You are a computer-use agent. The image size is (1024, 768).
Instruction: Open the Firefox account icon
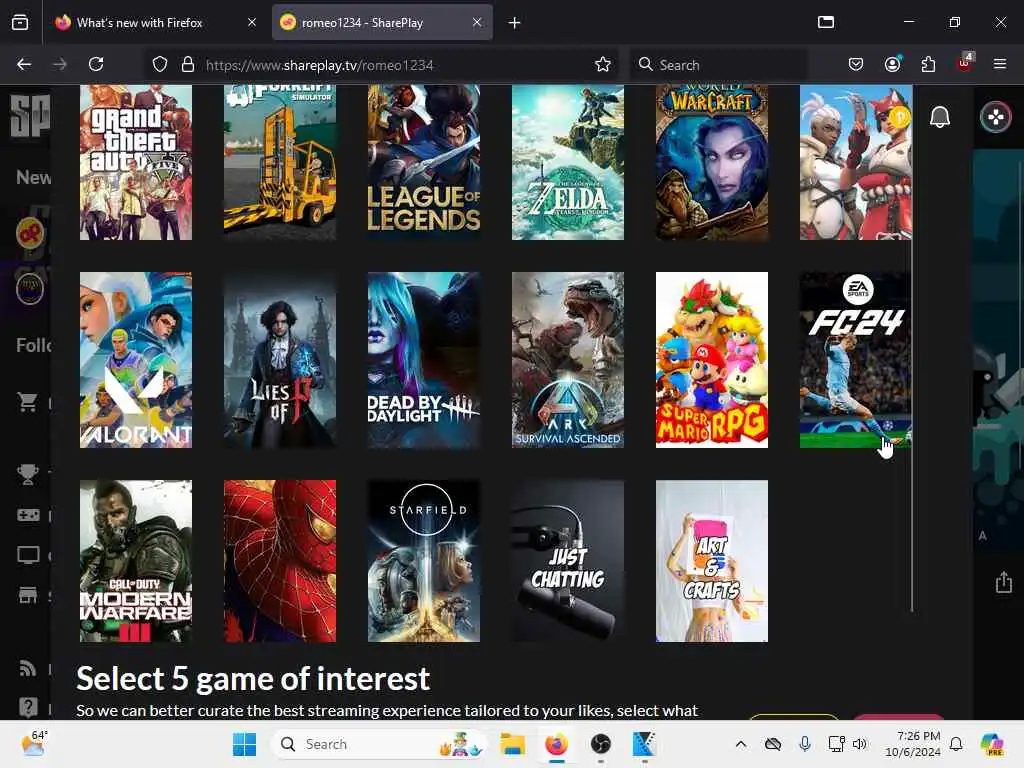(x=892, y=64)
